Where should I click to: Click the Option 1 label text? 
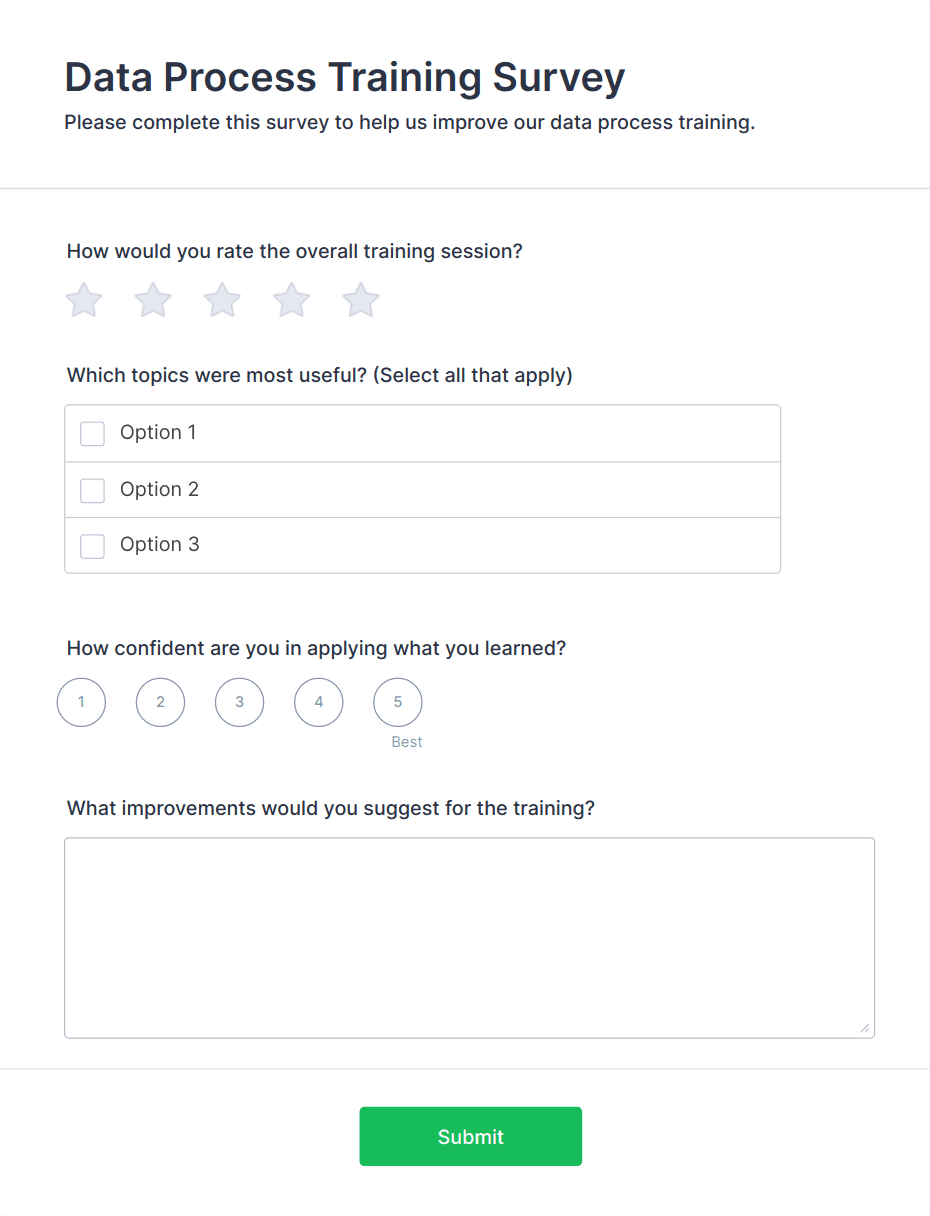click(158, 432)
